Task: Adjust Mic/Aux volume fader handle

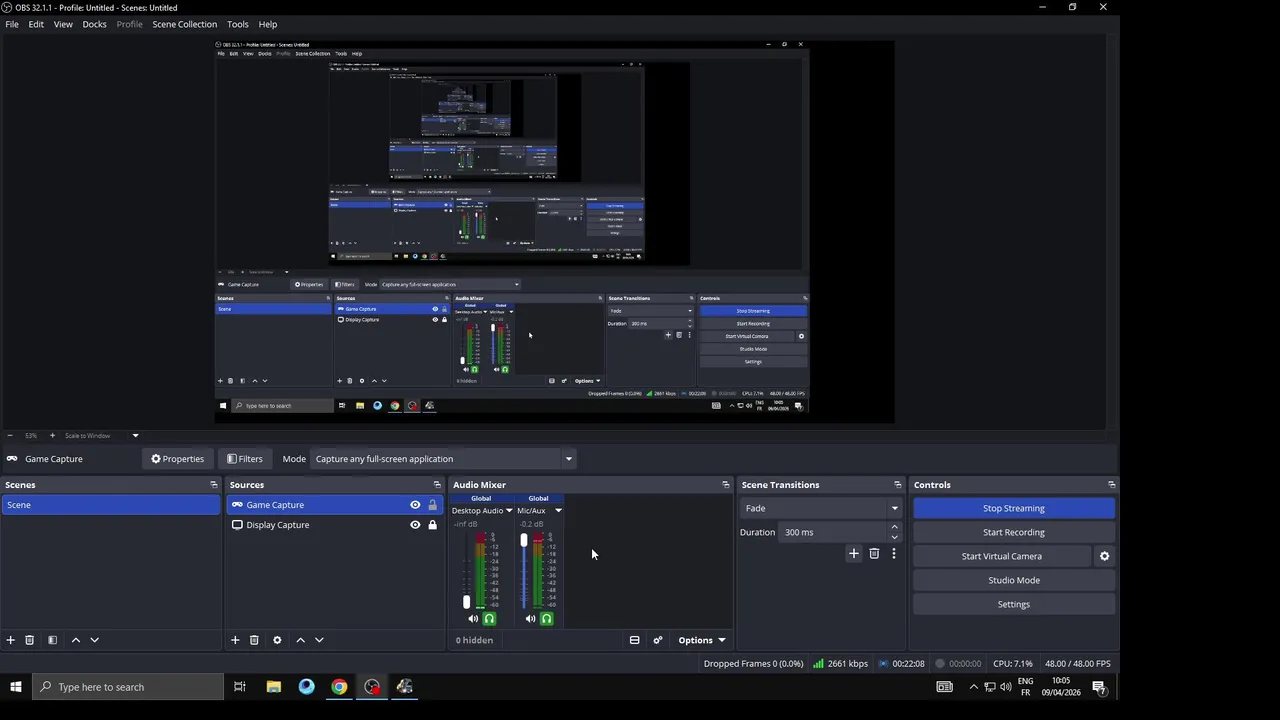Action: 523,540
